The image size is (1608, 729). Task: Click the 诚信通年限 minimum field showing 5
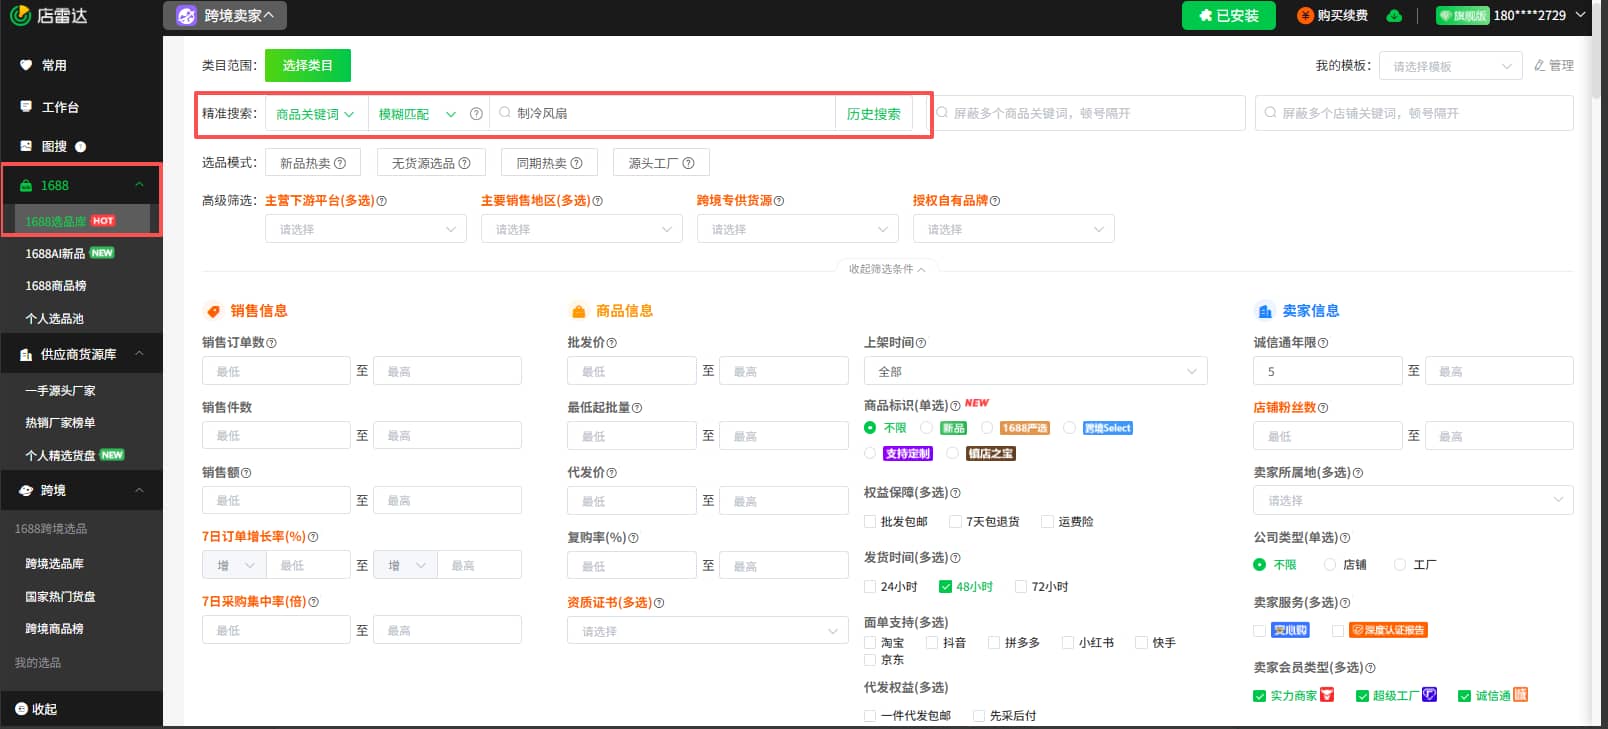click(x=1327, y=371)
